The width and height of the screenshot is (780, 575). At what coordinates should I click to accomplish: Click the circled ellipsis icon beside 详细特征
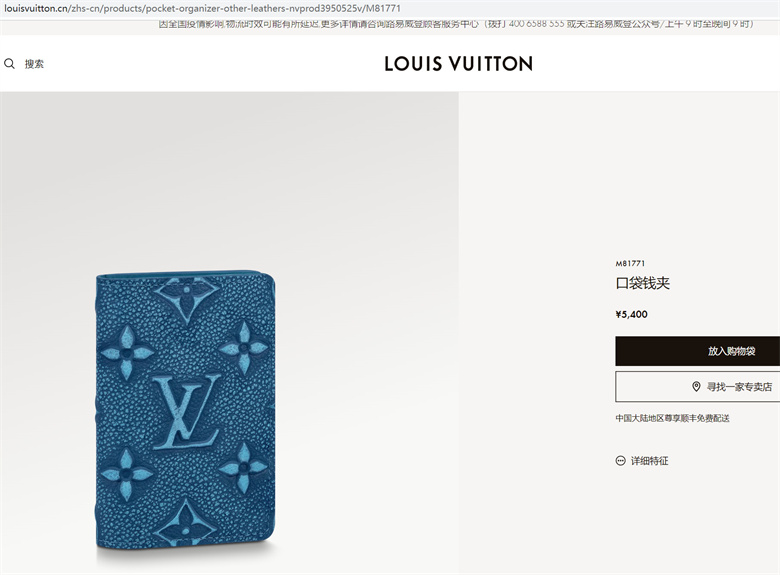point(620,461)
